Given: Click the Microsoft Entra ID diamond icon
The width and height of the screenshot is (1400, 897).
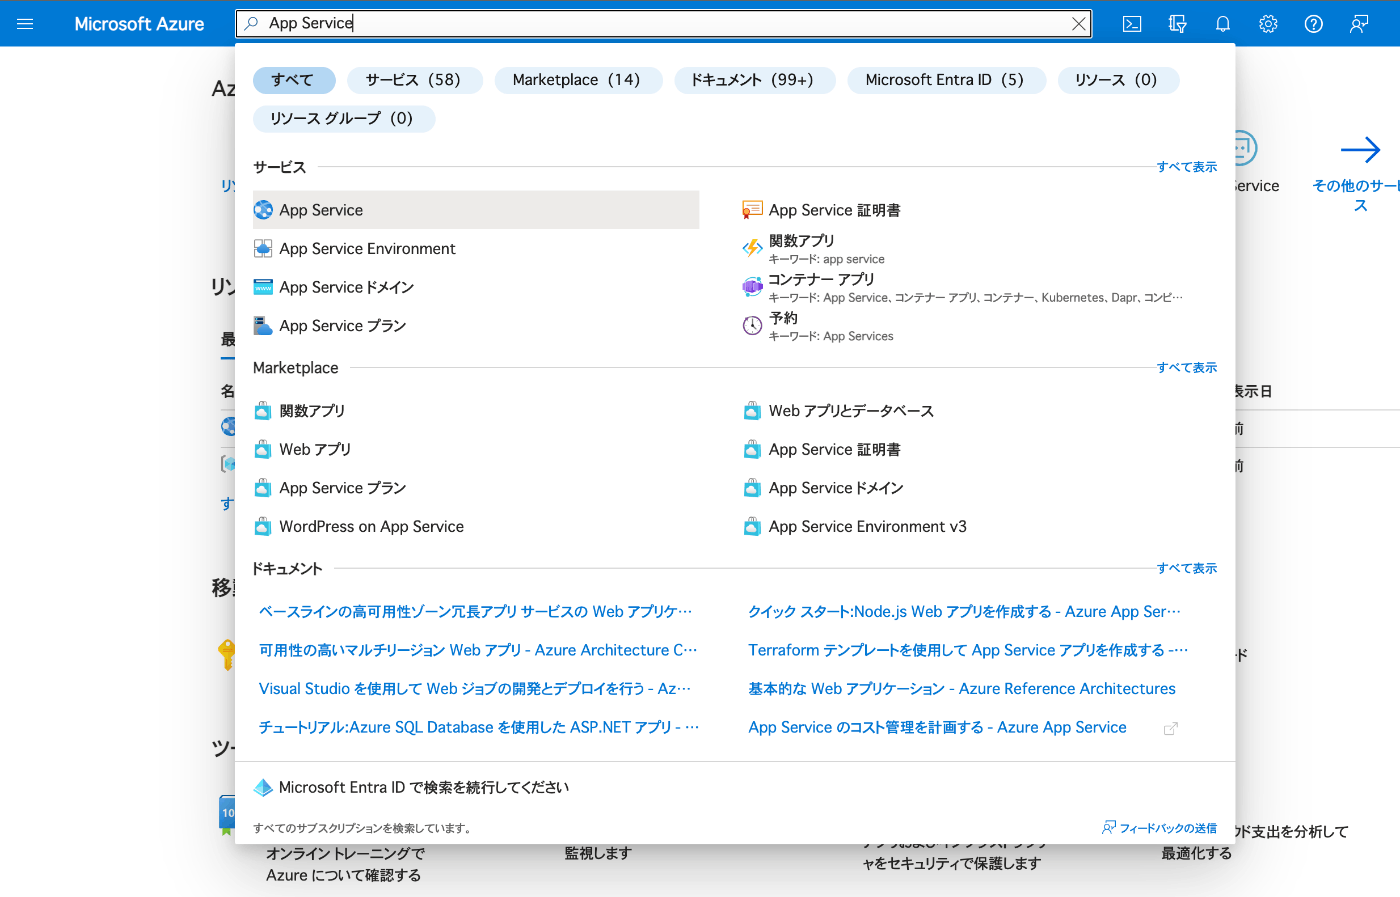Looking at the screenshot, I should point(263,788).
